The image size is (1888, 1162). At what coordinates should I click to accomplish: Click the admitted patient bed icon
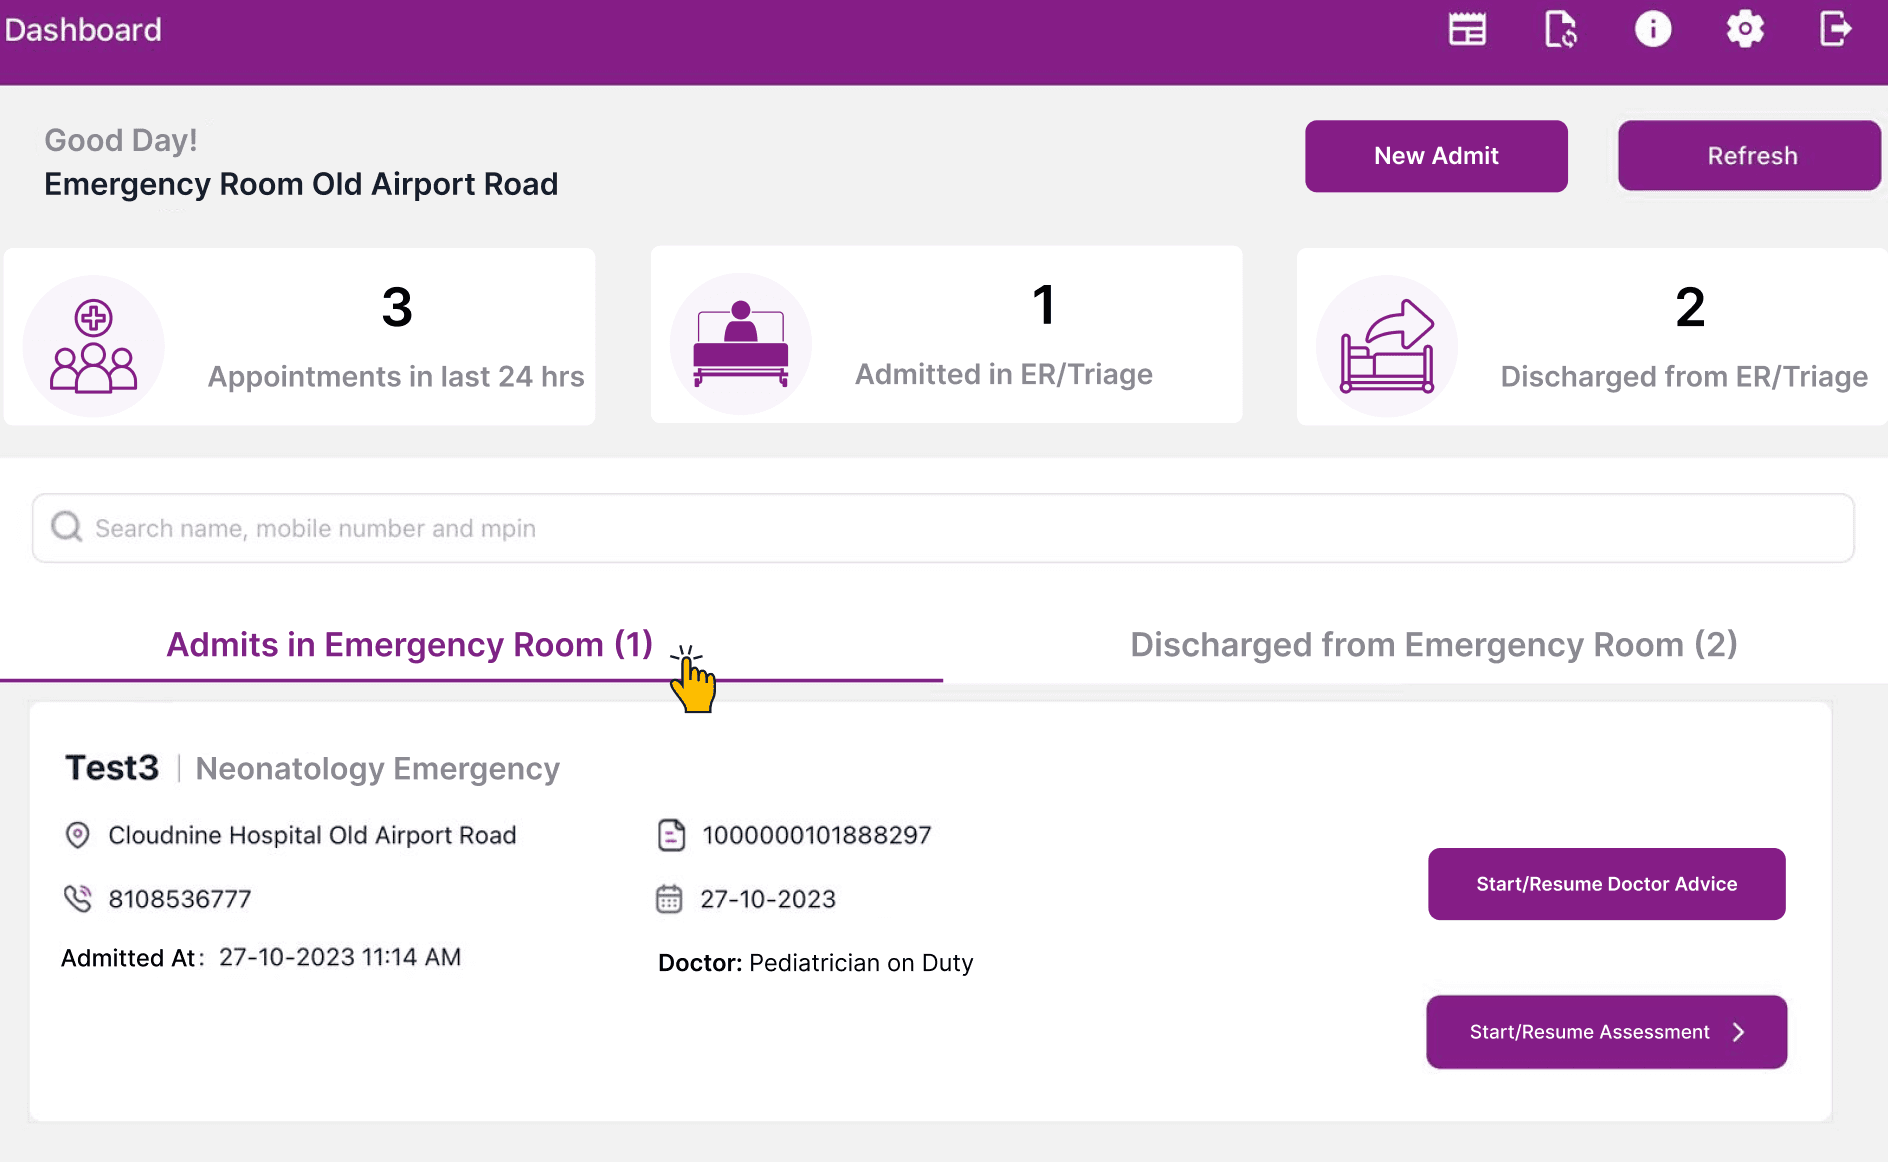coord(740,344)
